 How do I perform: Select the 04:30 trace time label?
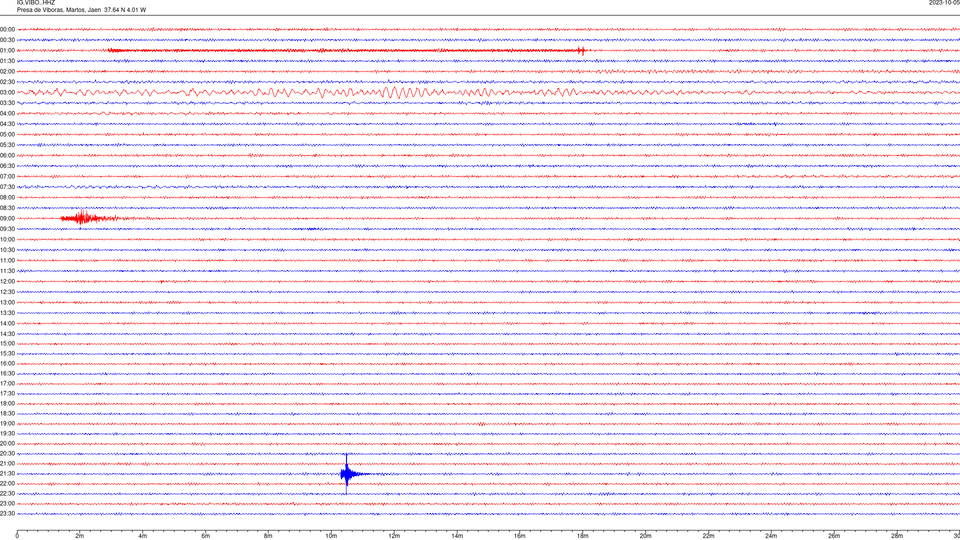pyautogui.click(x=7, y=124)
